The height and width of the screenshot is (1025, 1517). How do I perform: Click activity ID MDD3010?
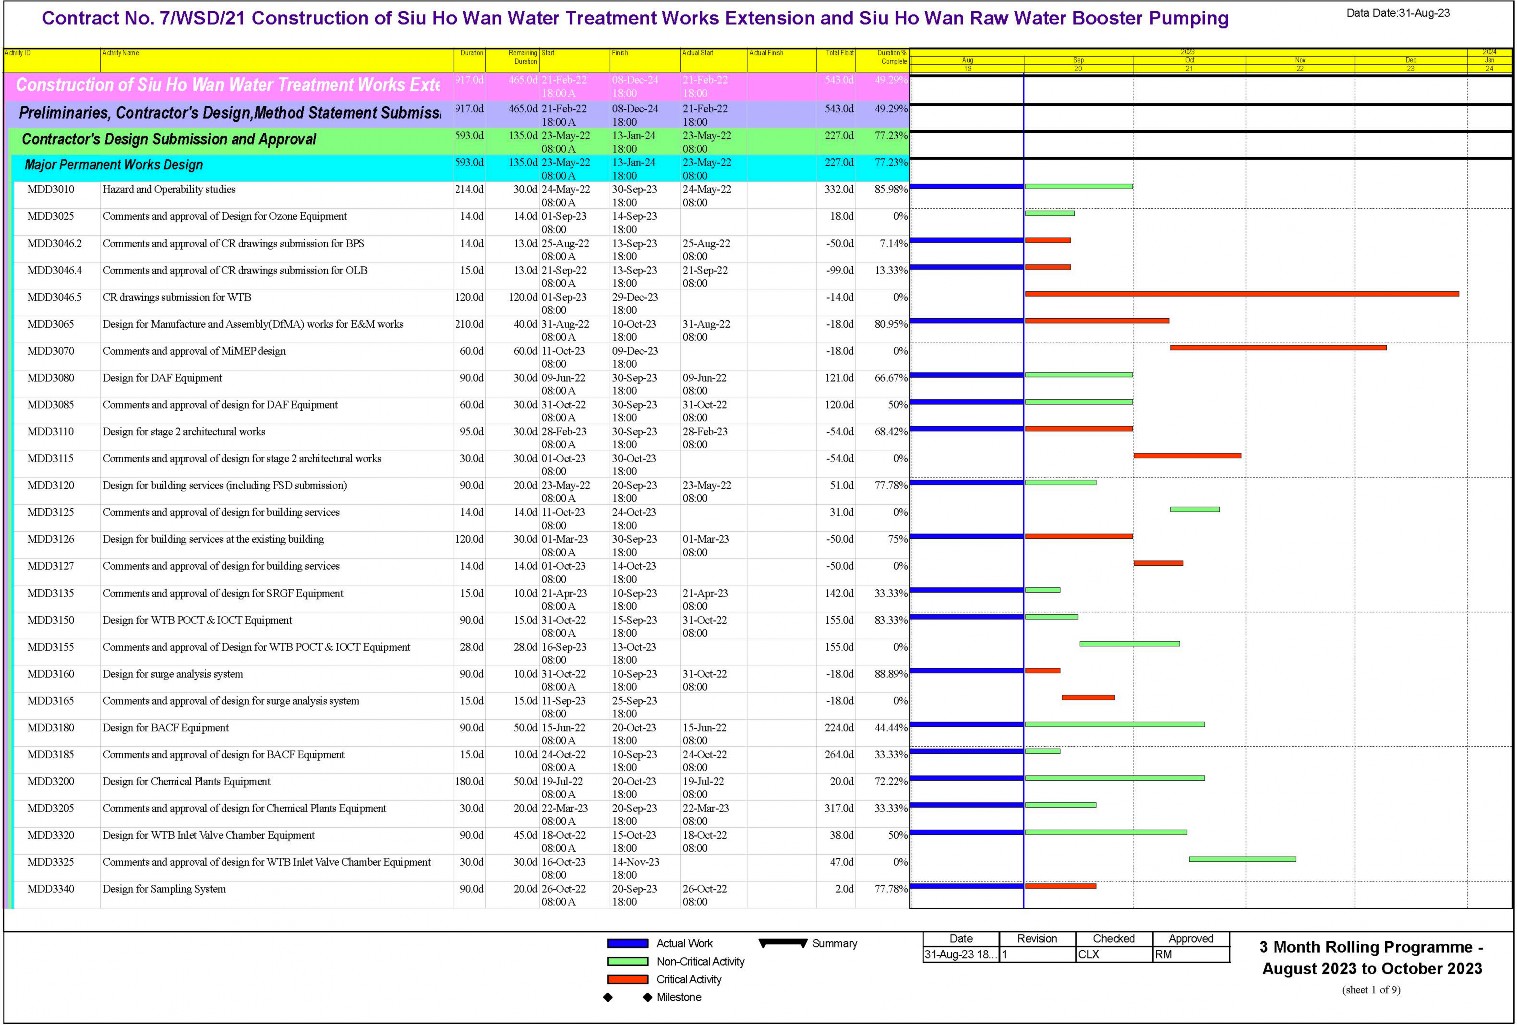pos(51,190)
